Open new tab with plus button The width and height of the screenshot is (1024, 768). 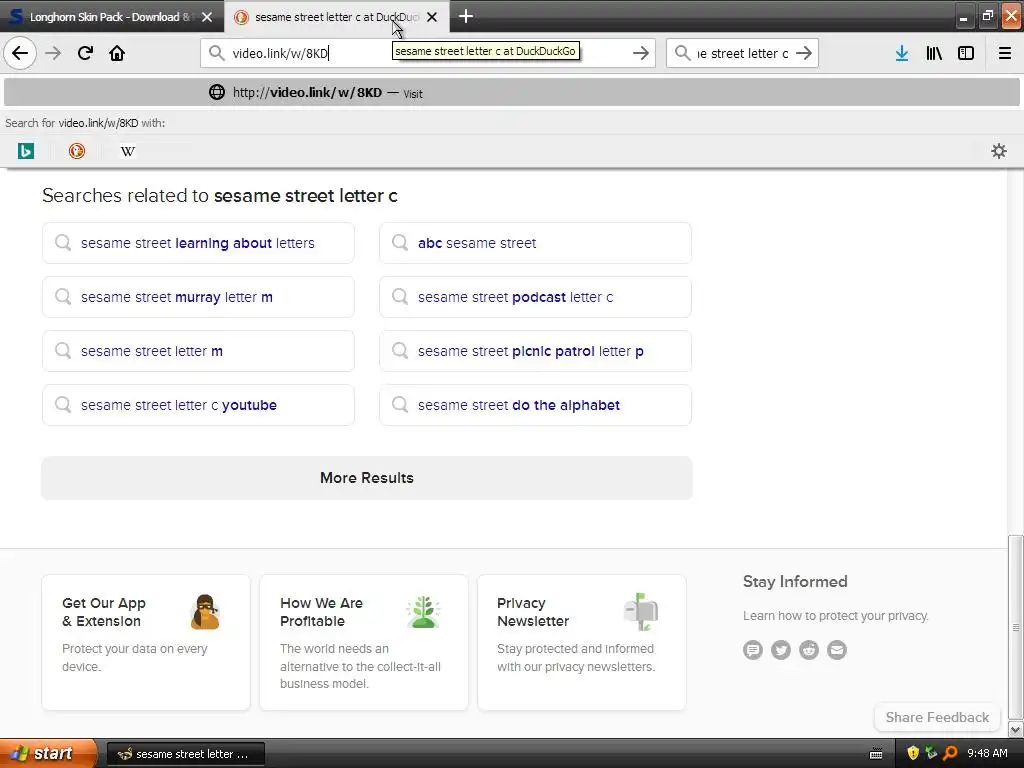466,16
